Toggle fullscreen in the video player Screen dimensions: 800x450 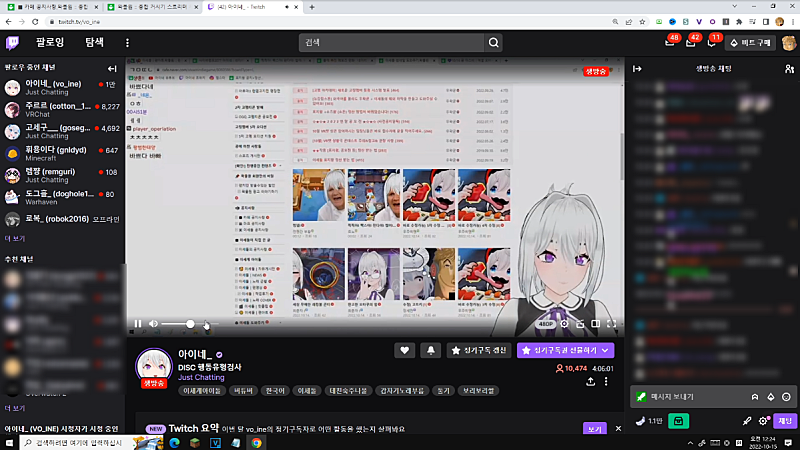611,323
